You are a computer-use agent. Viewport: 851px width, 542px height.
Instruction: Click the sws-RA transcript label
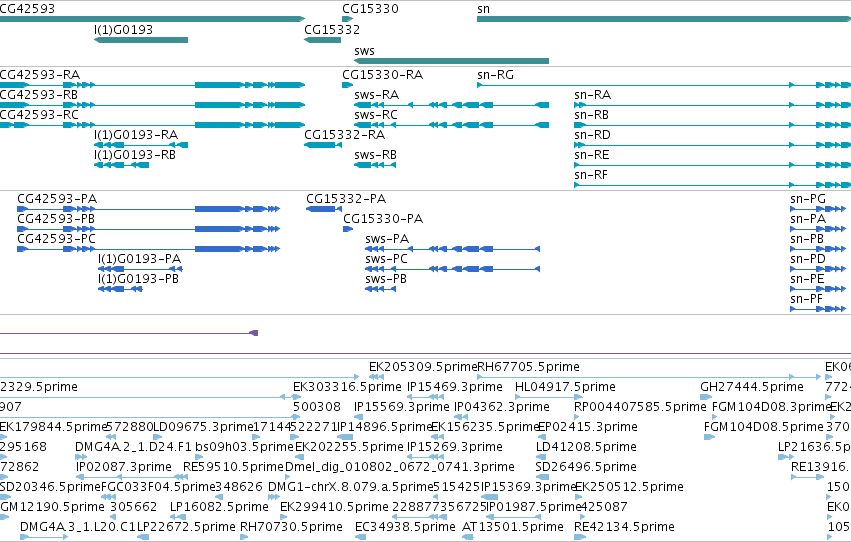click(376, 95)
